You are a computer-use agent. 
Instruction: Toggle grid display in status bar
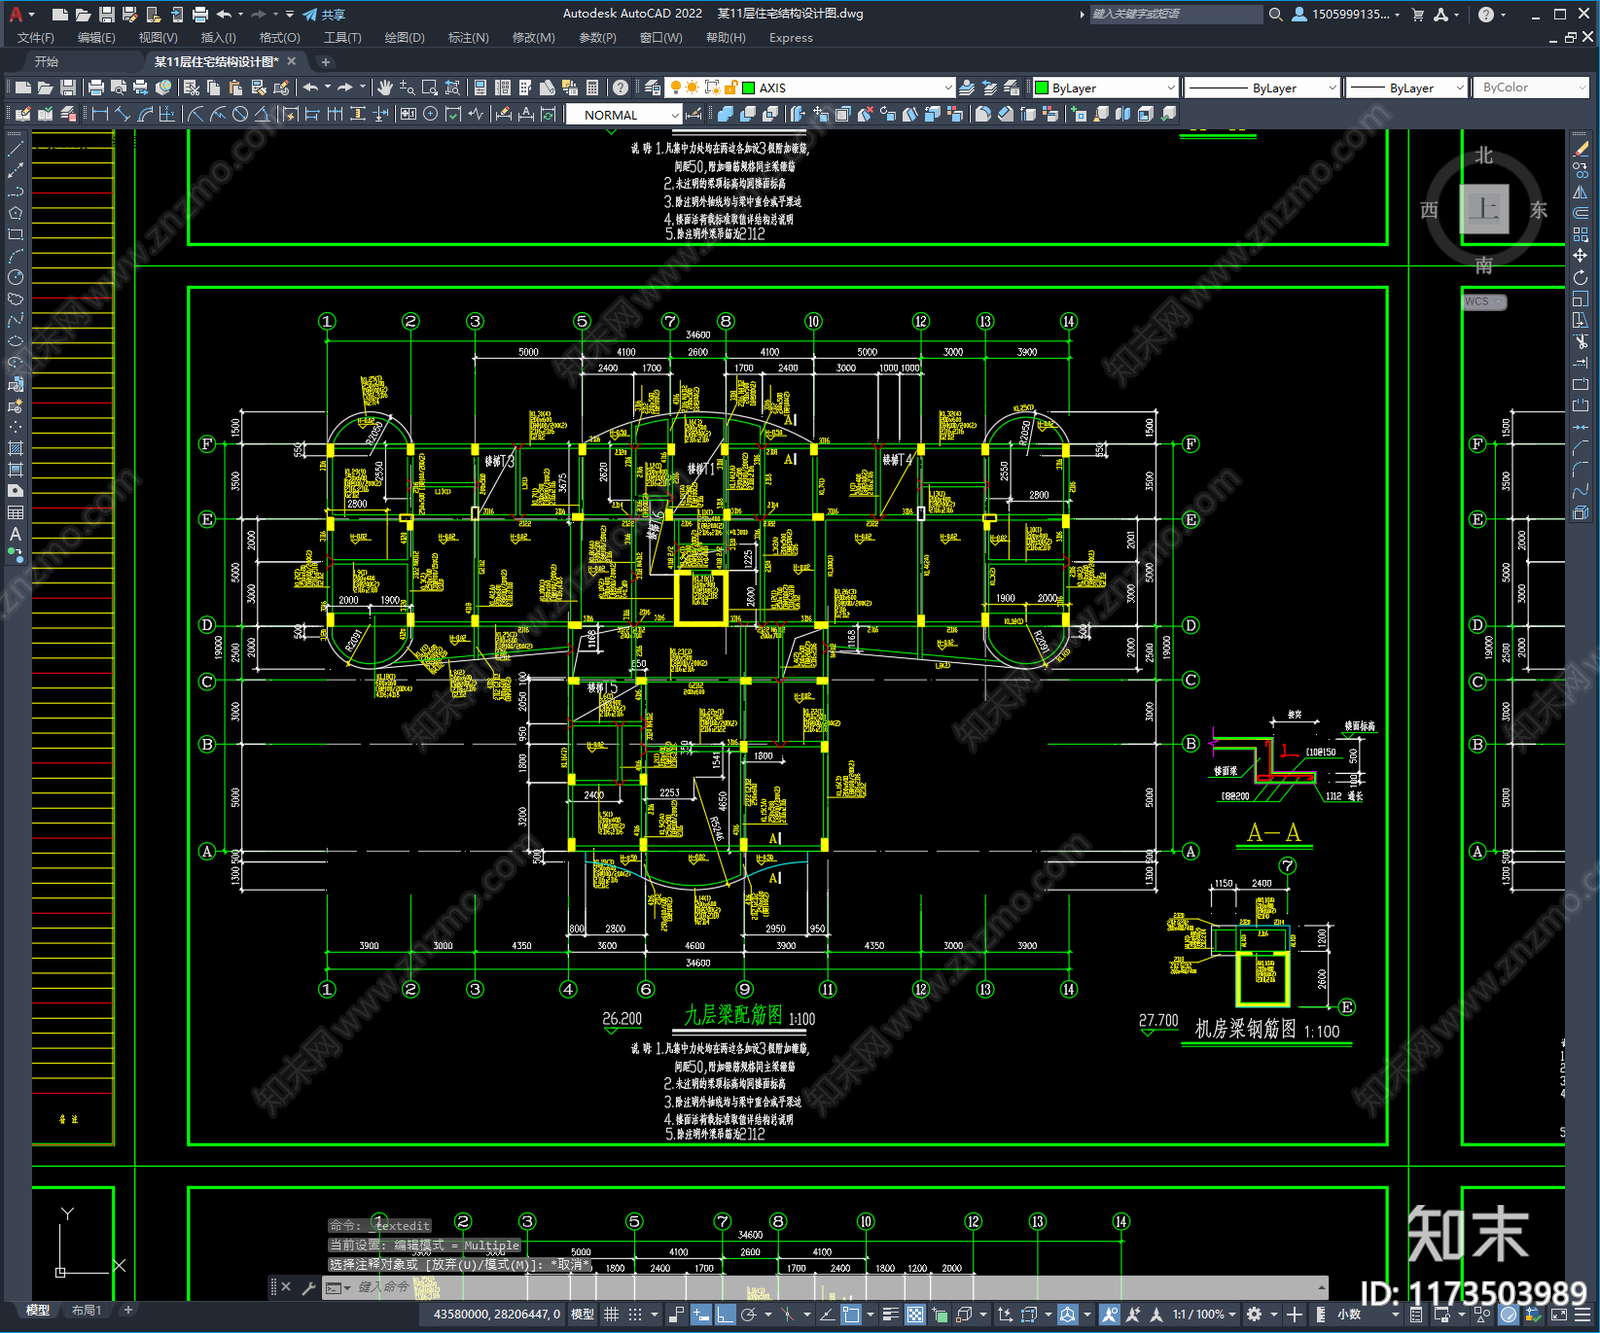tap(611, 1314)
